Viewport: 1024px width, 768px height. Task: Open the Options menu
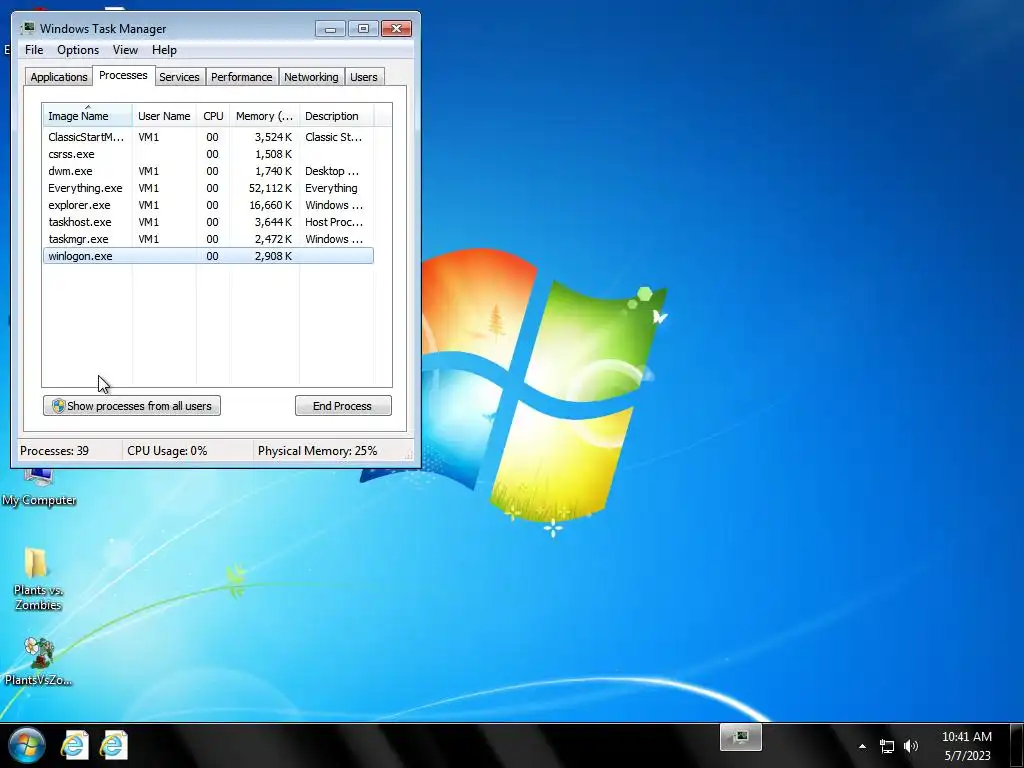[x=78, y=50]
